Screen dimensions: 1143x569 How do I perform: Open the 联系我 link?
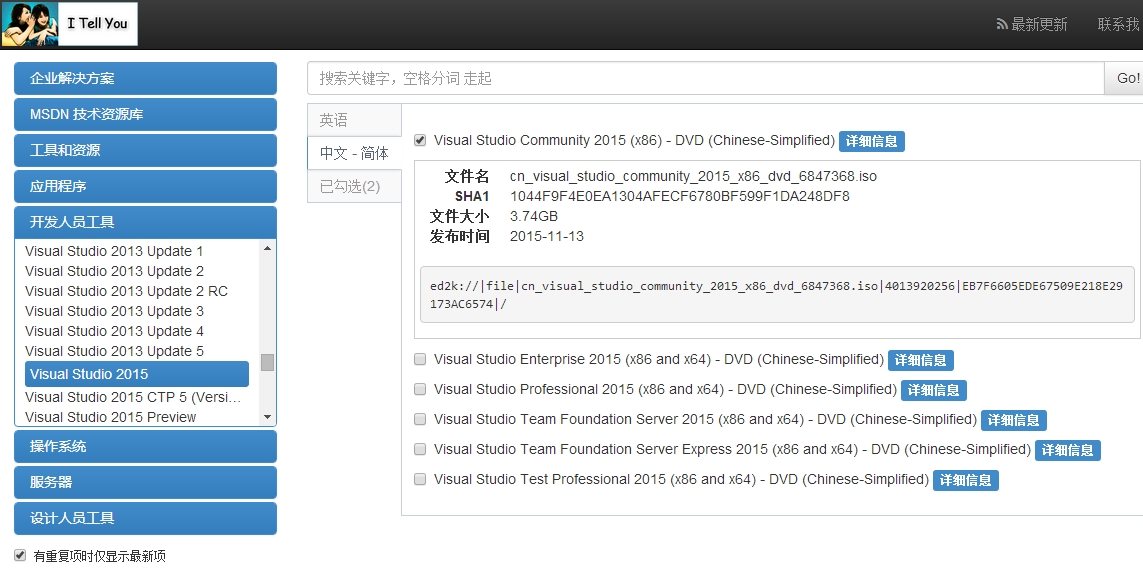tap(1118, 24)
